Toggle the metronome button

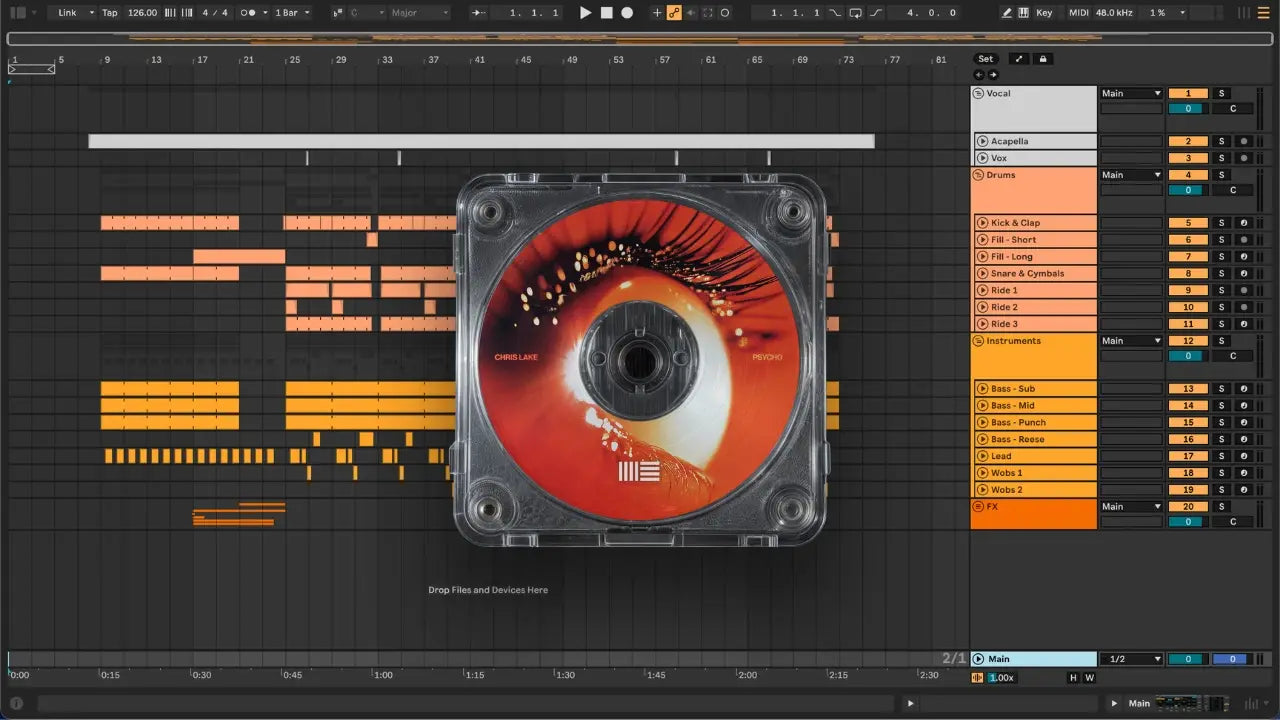[250, 13]
